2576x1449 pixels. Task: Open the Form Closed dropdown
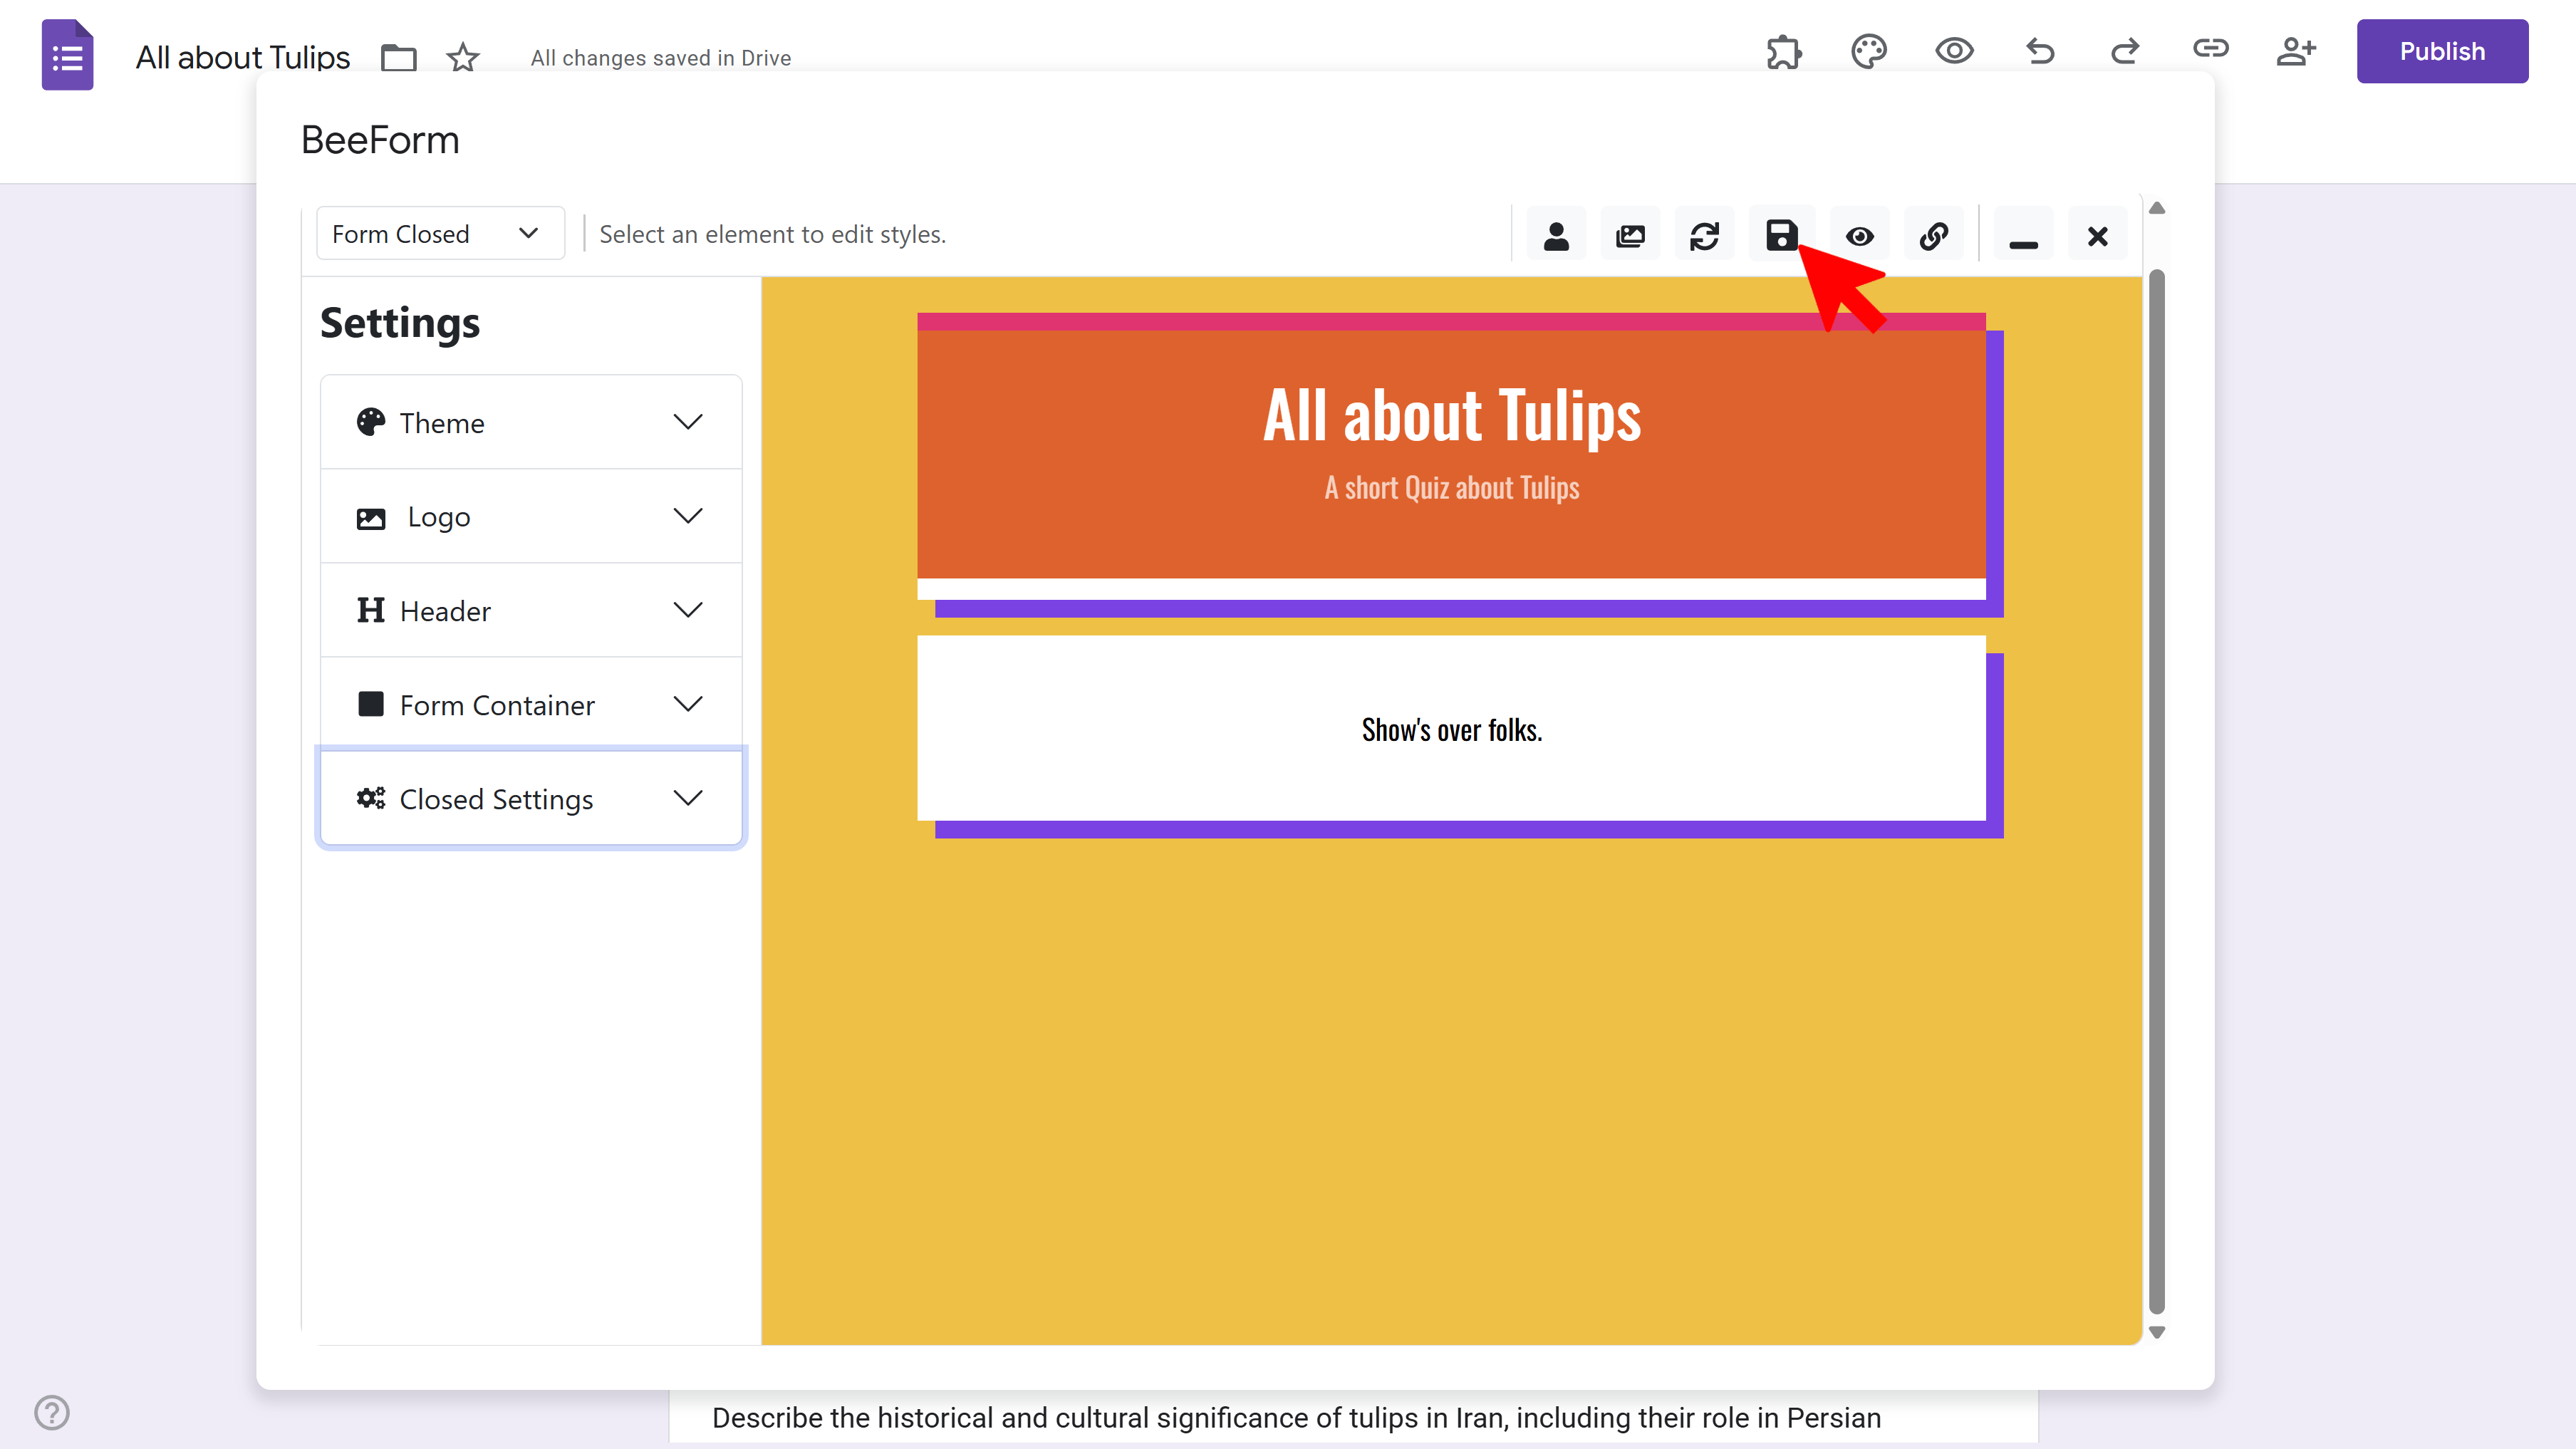click(x=440, y=233)
